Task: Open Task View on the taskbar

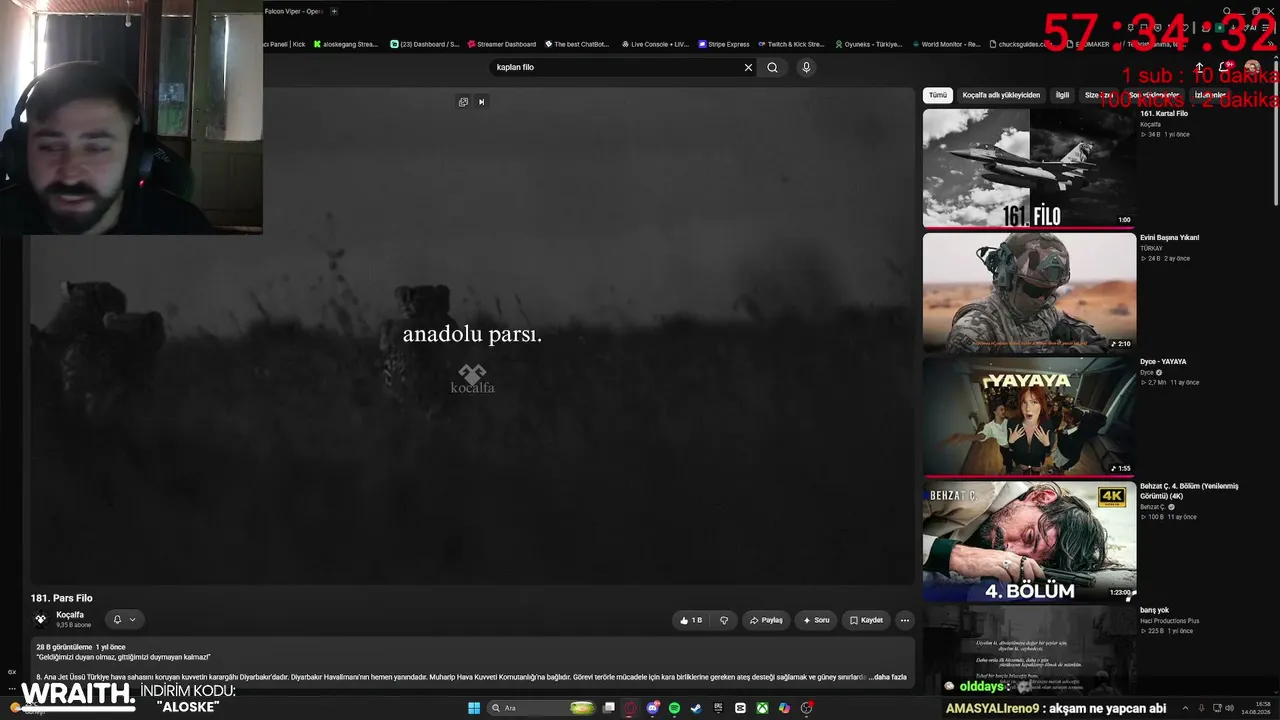Action: [608, 708]
